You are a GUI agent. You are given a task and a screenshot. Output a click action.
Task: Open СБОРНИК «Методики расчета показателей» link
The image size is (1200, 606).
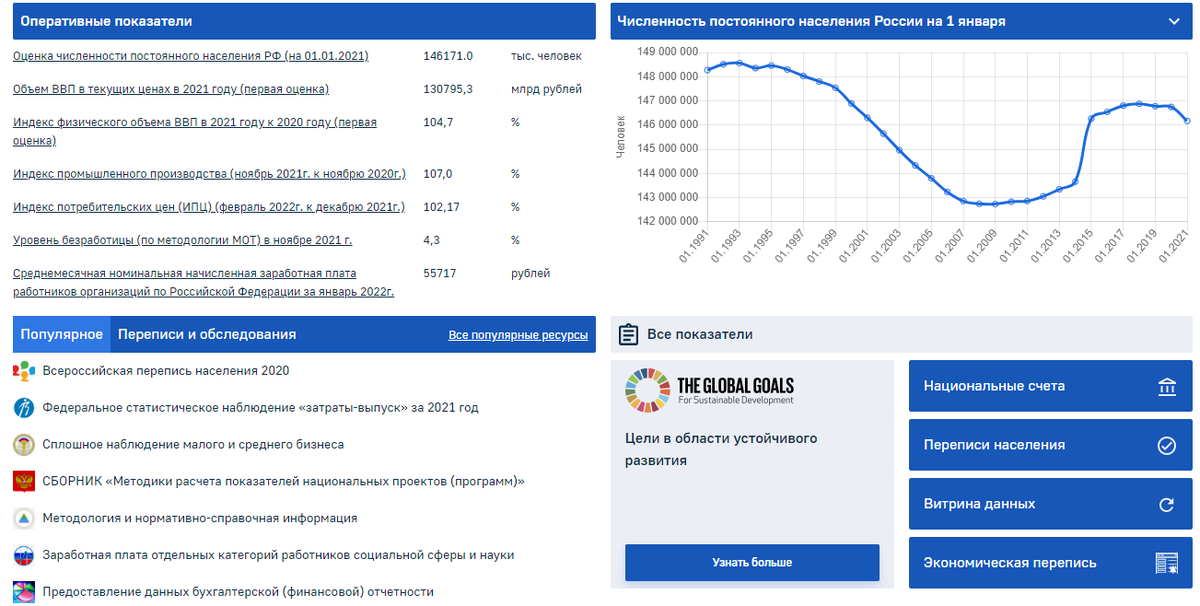tap(283, 482)
